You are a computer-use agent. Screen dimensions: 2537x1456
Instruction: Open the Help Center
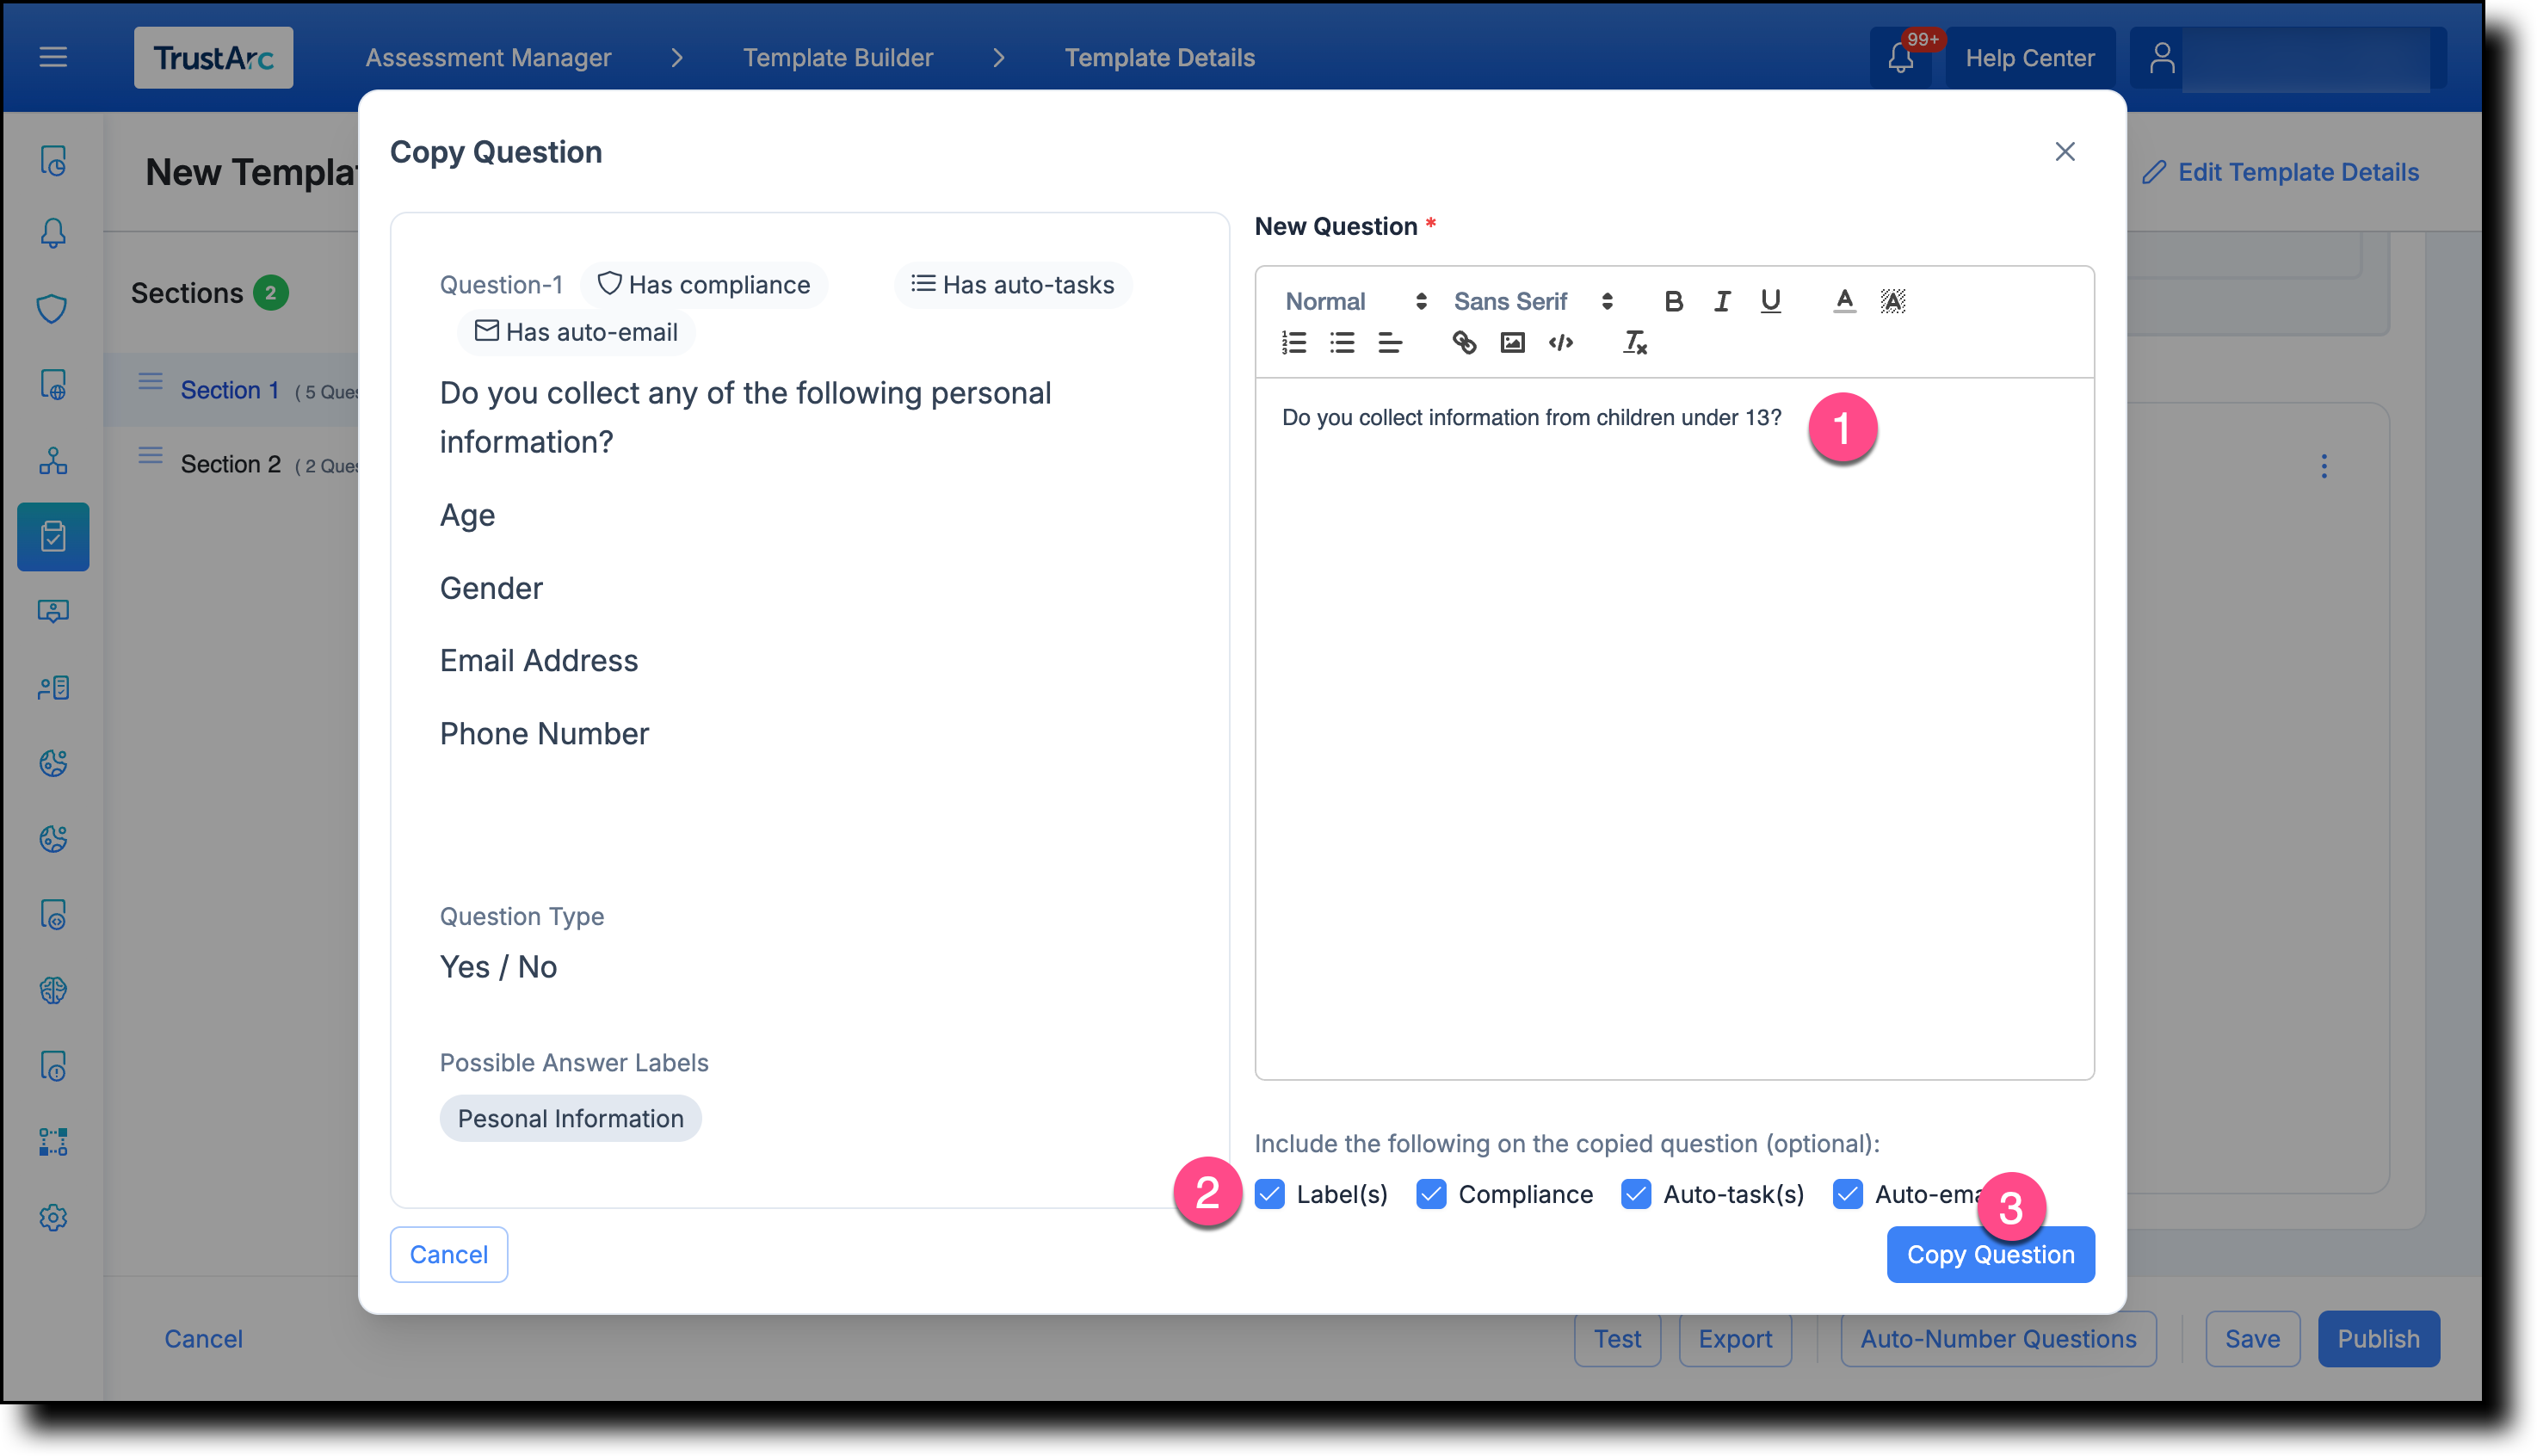[2030, 58]
